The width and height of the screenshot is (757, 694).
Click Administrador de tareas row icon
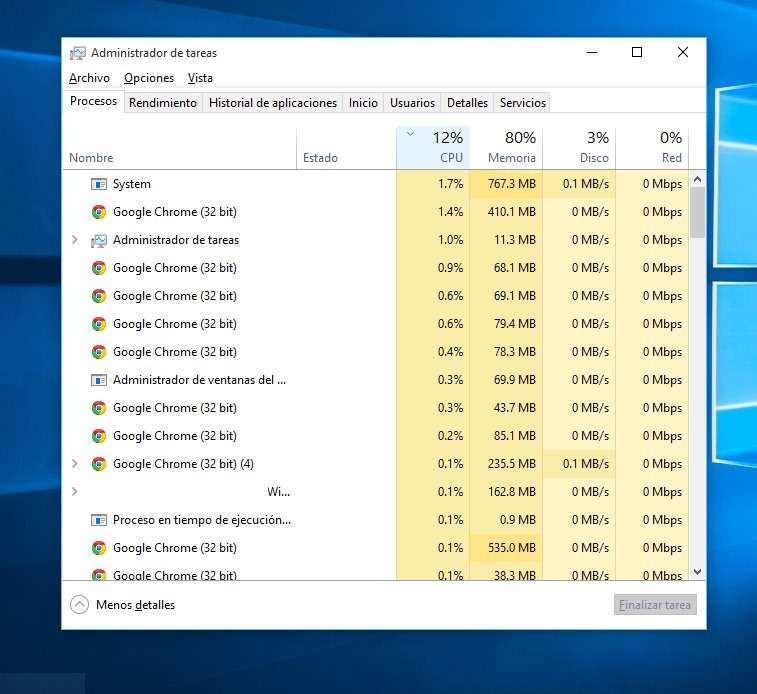point(99,240)
